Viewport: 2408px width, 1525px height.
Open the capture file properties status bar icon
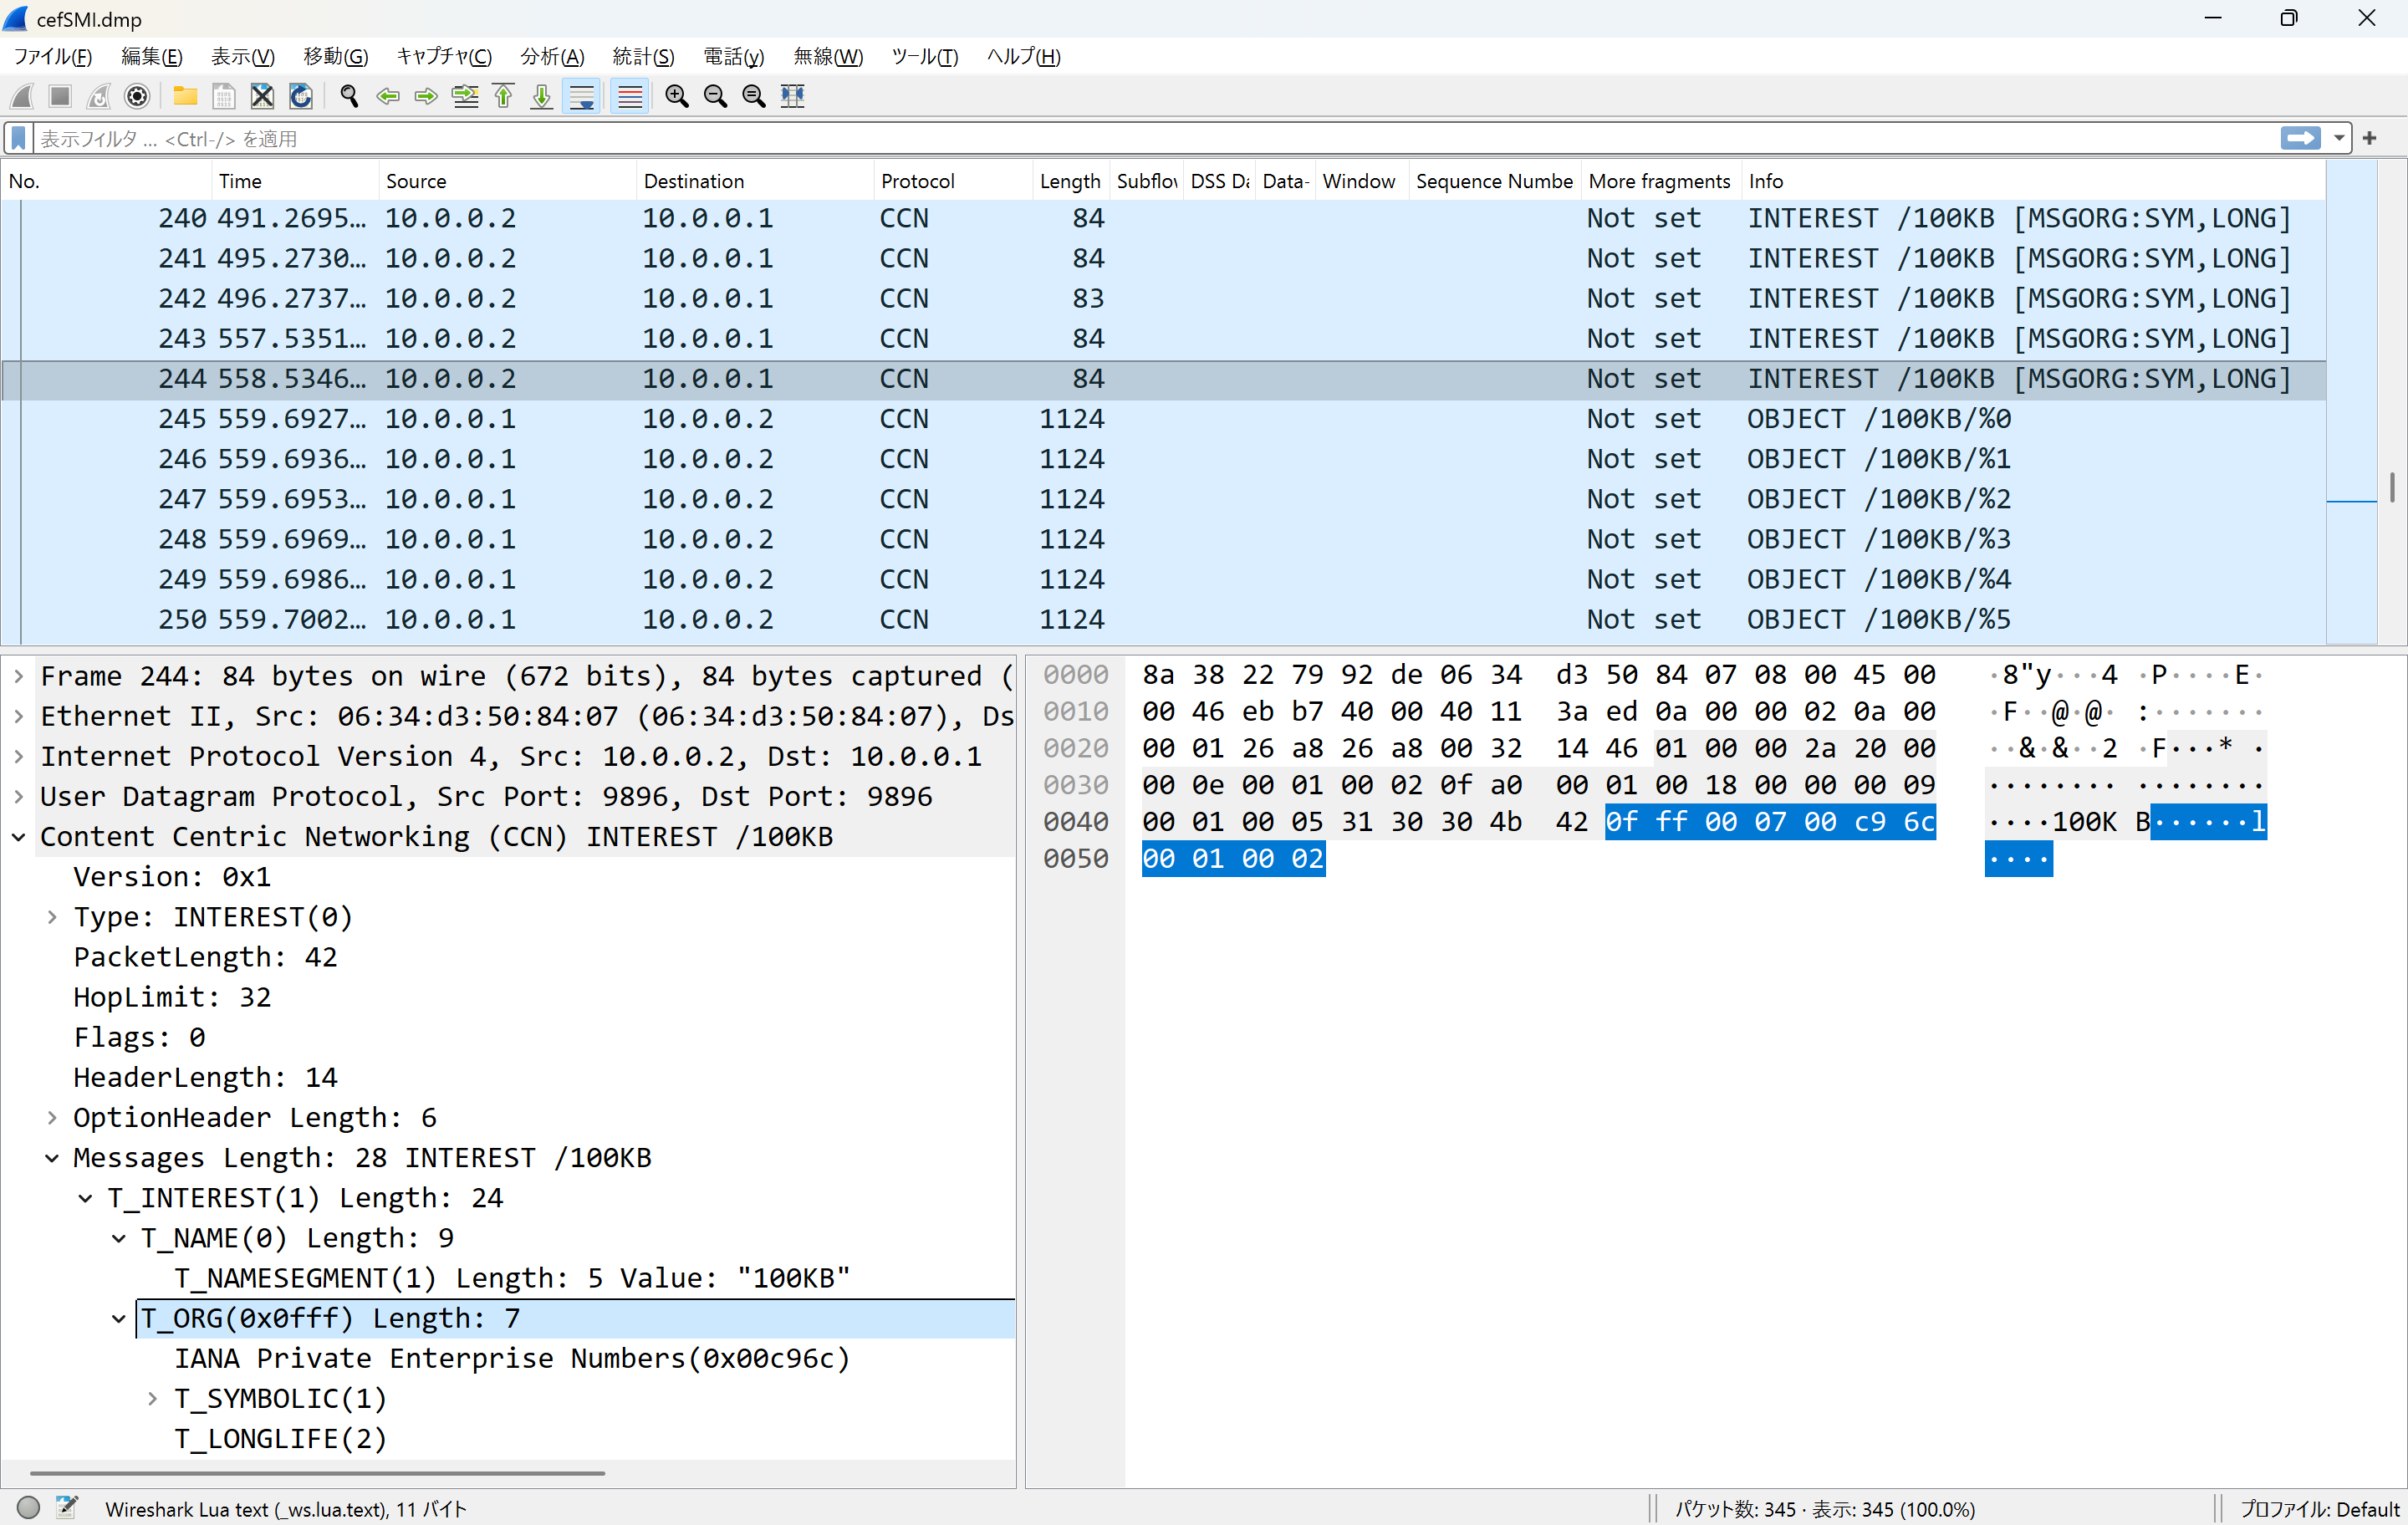[x=67, y=1507]
